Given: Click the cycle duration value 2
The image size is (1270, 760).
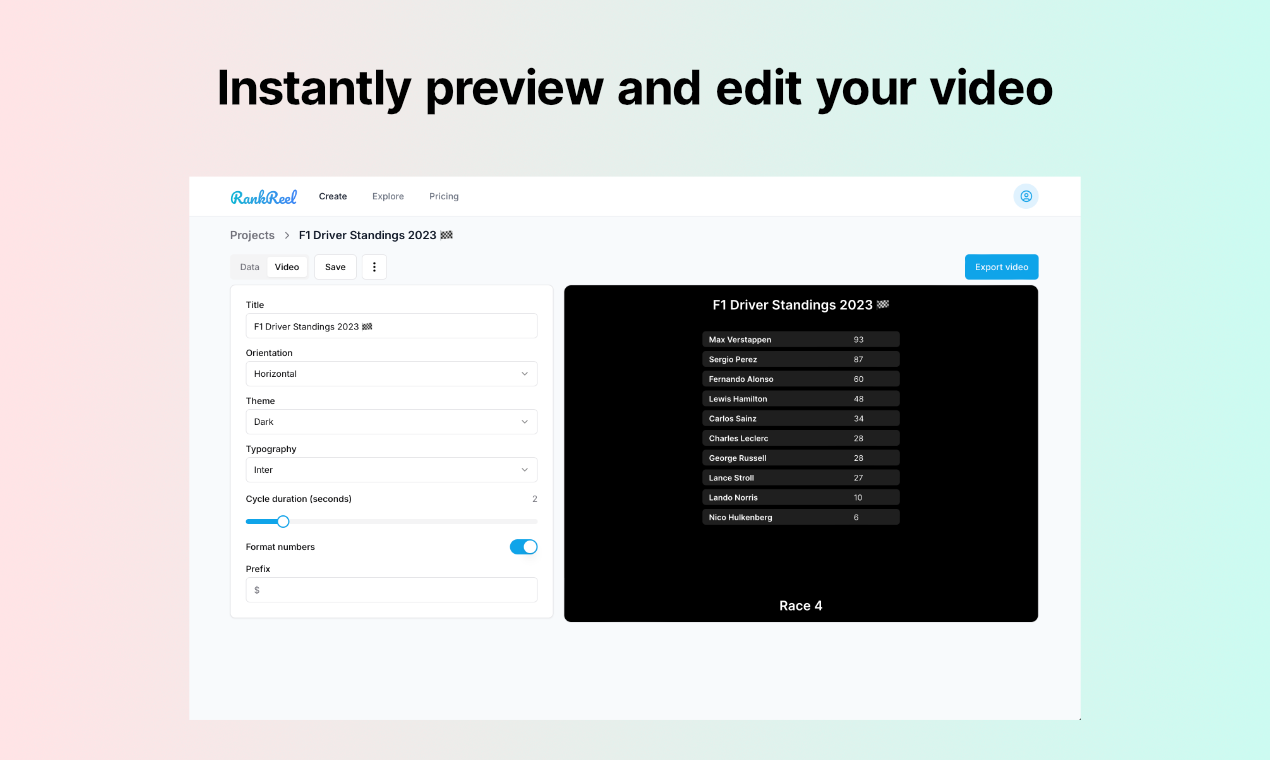Looking at the screenshot, I should 535,499.
